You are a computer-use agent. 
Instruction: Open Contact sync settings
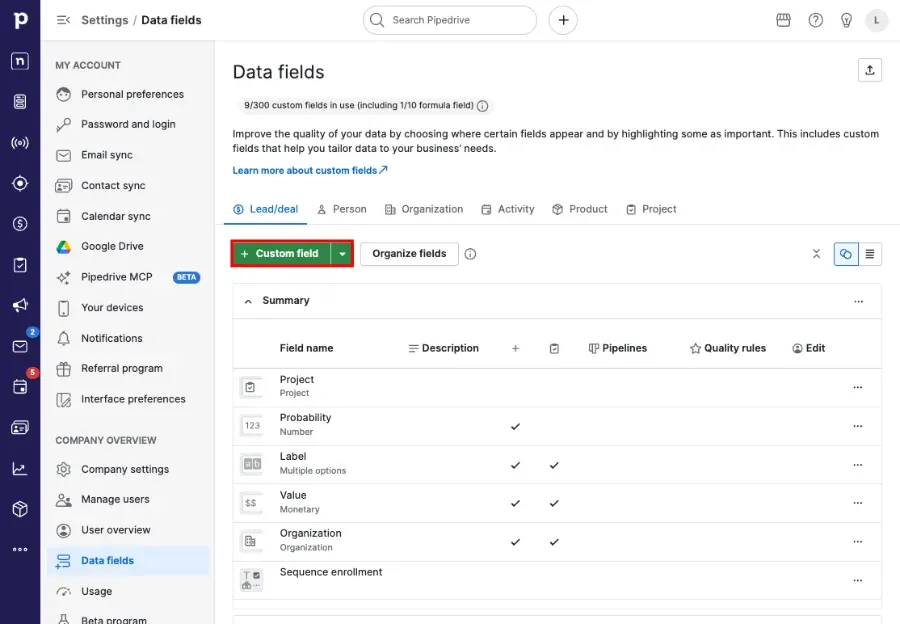coord(128,185)
